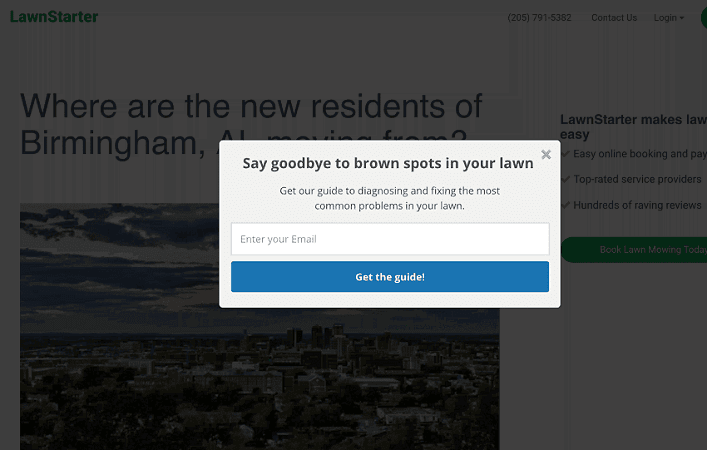Screen dimensions: 707x450
Task: Click the Book Lawn Mowing Today button
Action: point(640,250)
